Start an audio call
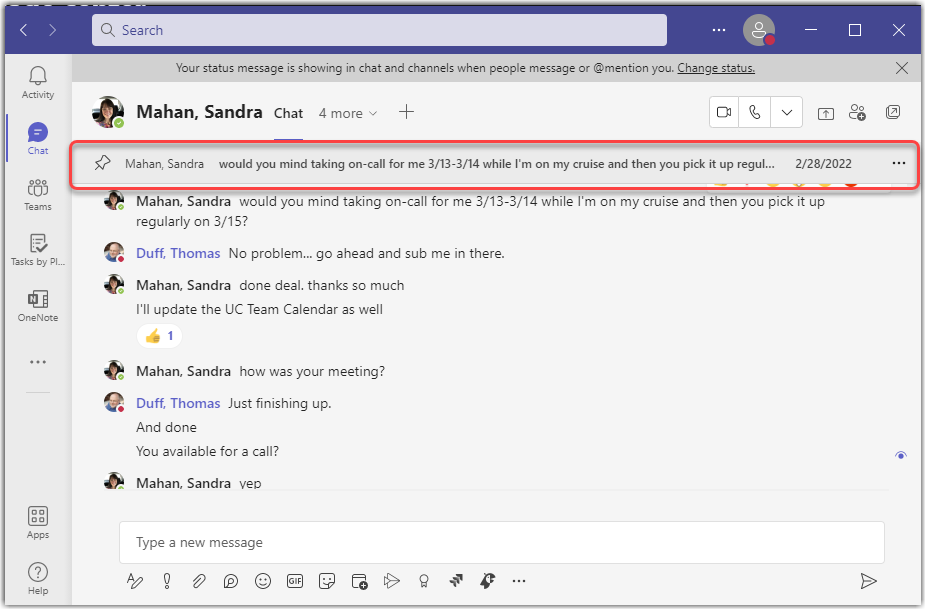The width and height of the screenshot is (926, 610). pos(755,112)
